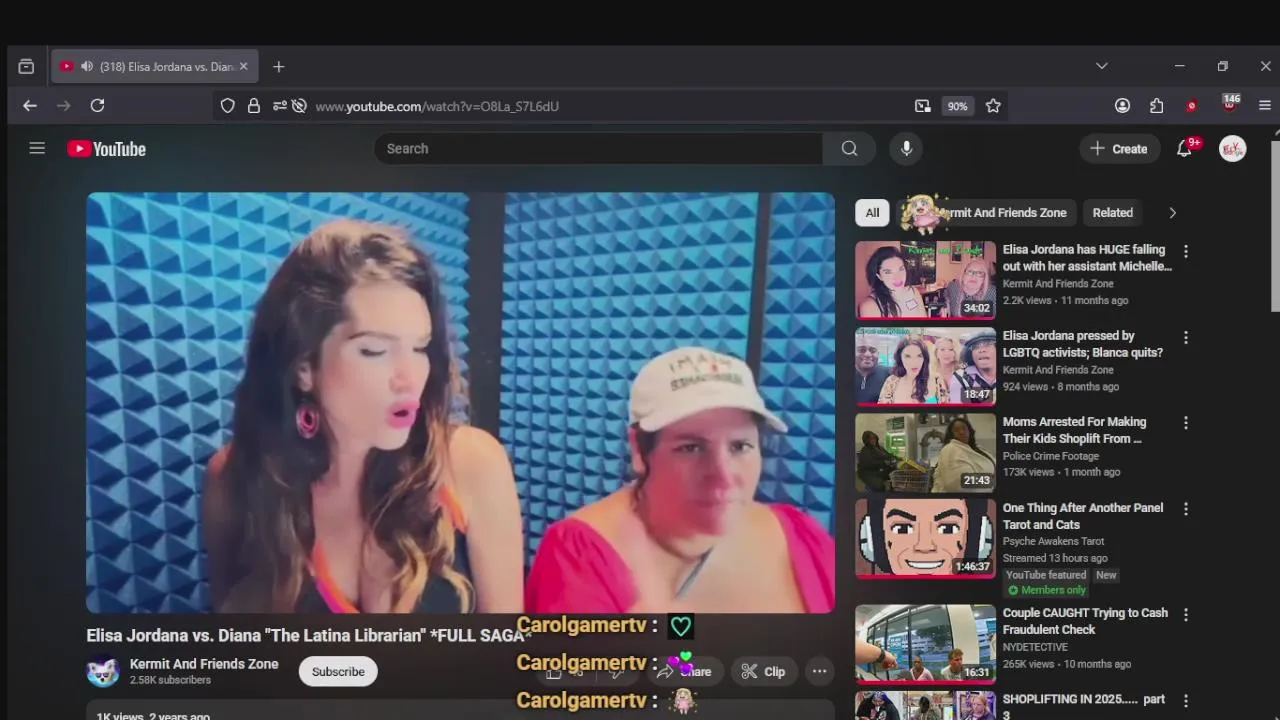Click the YouTube search field
Screen dimensions: 1280x720
[598, 148]
